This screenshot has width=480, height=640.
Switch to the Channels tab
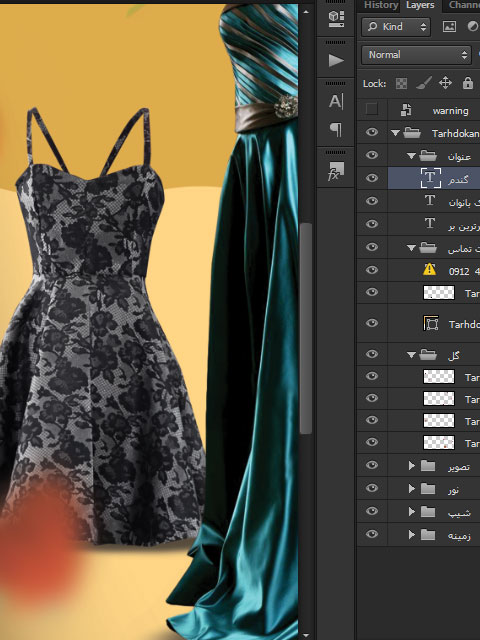coord(464,5)
